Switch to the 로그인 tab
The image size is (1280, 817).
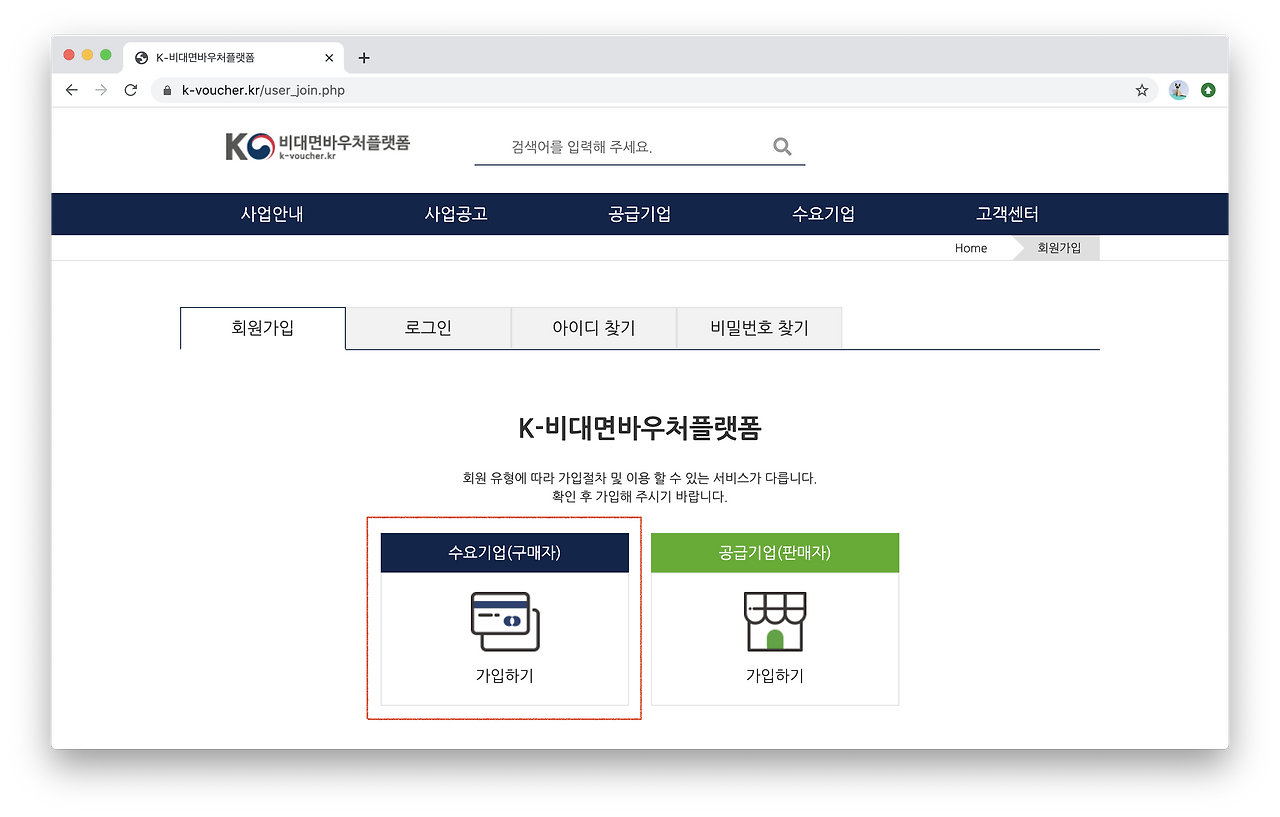point(428,328)
